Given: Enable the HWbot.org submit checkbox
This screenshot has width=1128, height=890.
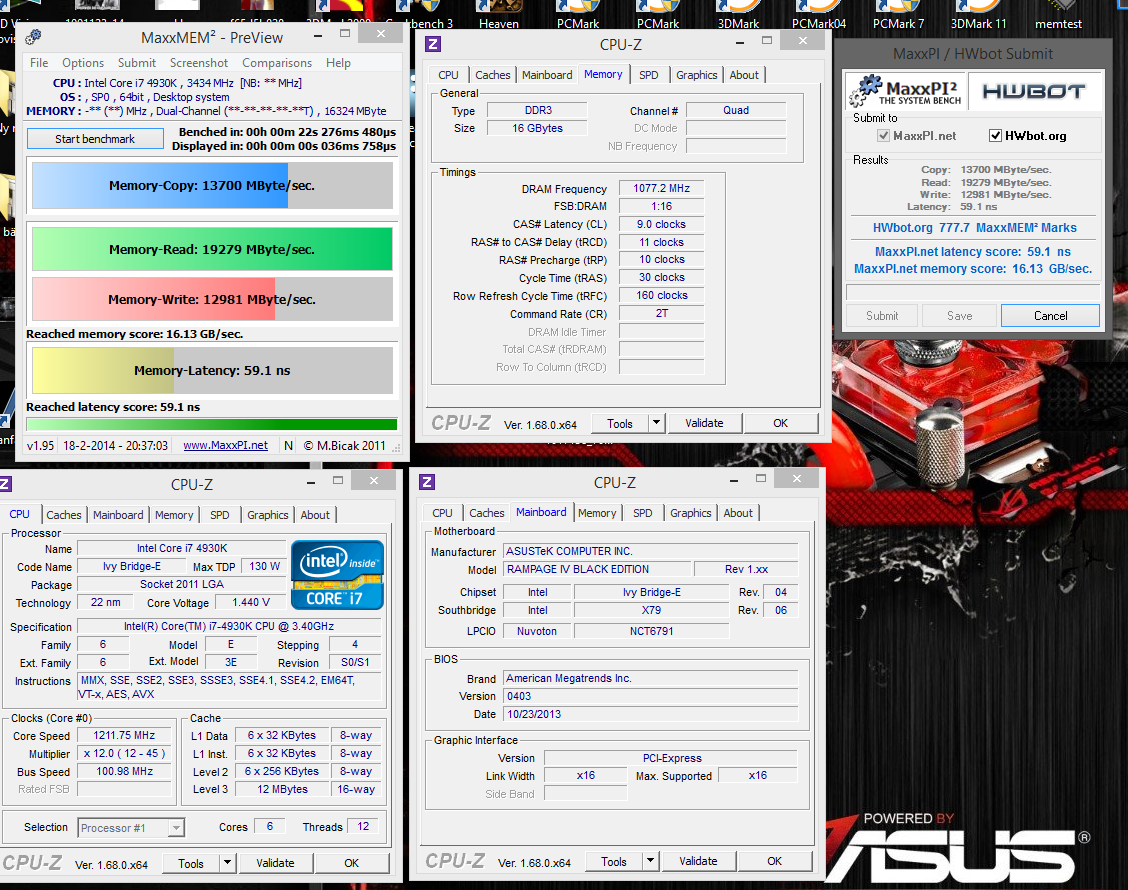Looking at the screenshot, I should (x=996, y=136).
